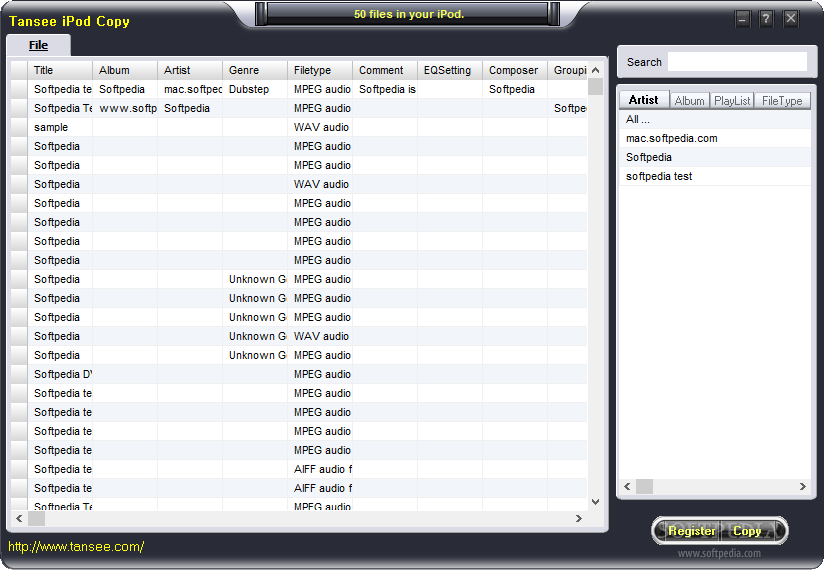This screenshot has height=572, width=824.
Task: Click the 'mac.softpec' artist cell
Action: tap(190, 89)
